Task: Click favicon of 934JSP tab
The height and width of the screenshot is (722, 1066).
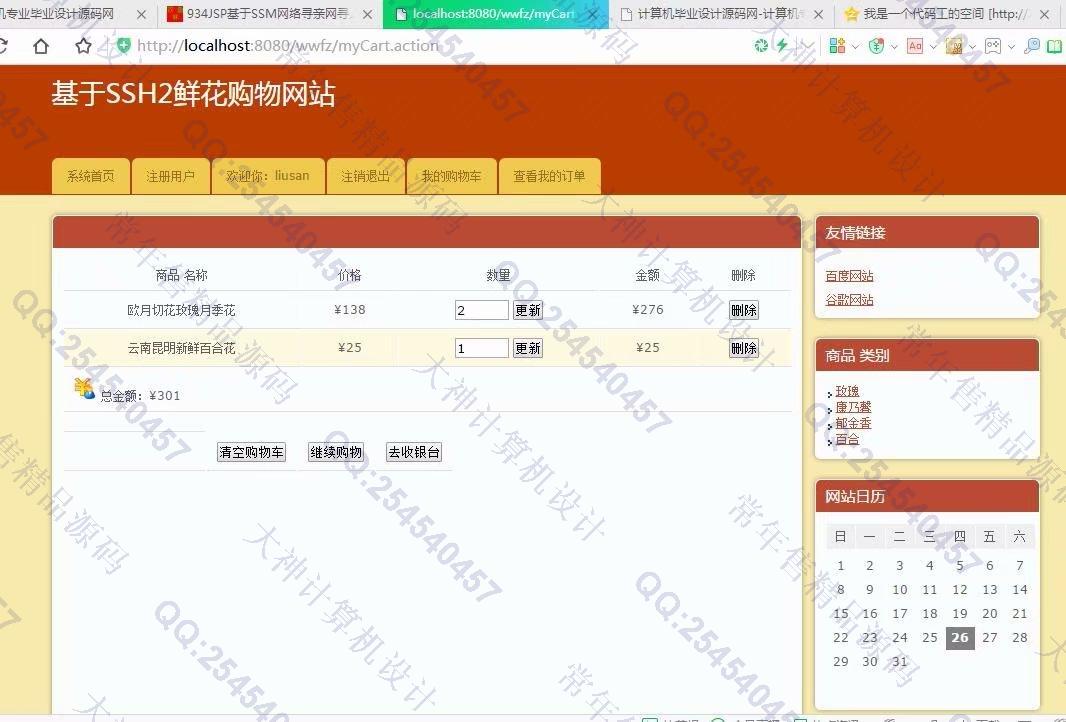Action: click(175, 14)
